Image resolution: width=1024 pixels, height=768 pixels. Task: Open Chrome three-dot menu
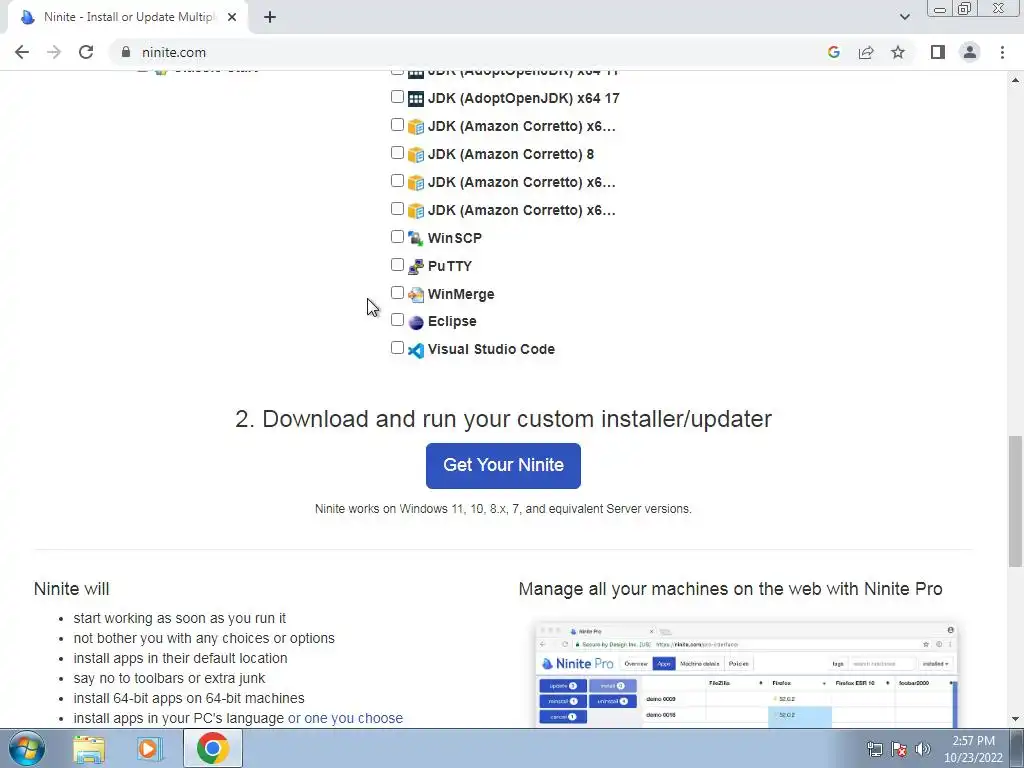click(1002, 52)
